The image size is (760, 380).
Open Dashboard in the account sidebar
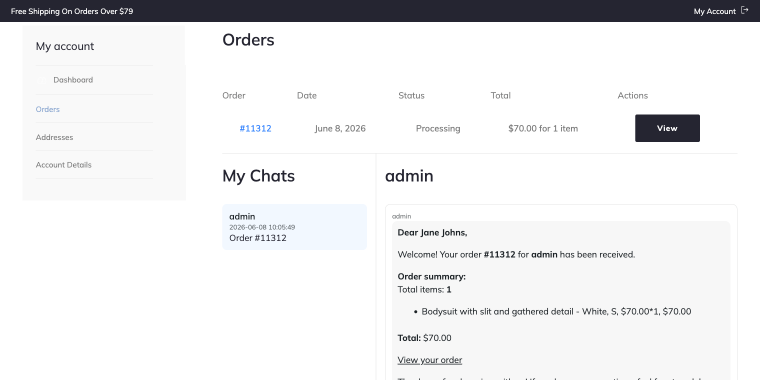[x=73, y=80]
